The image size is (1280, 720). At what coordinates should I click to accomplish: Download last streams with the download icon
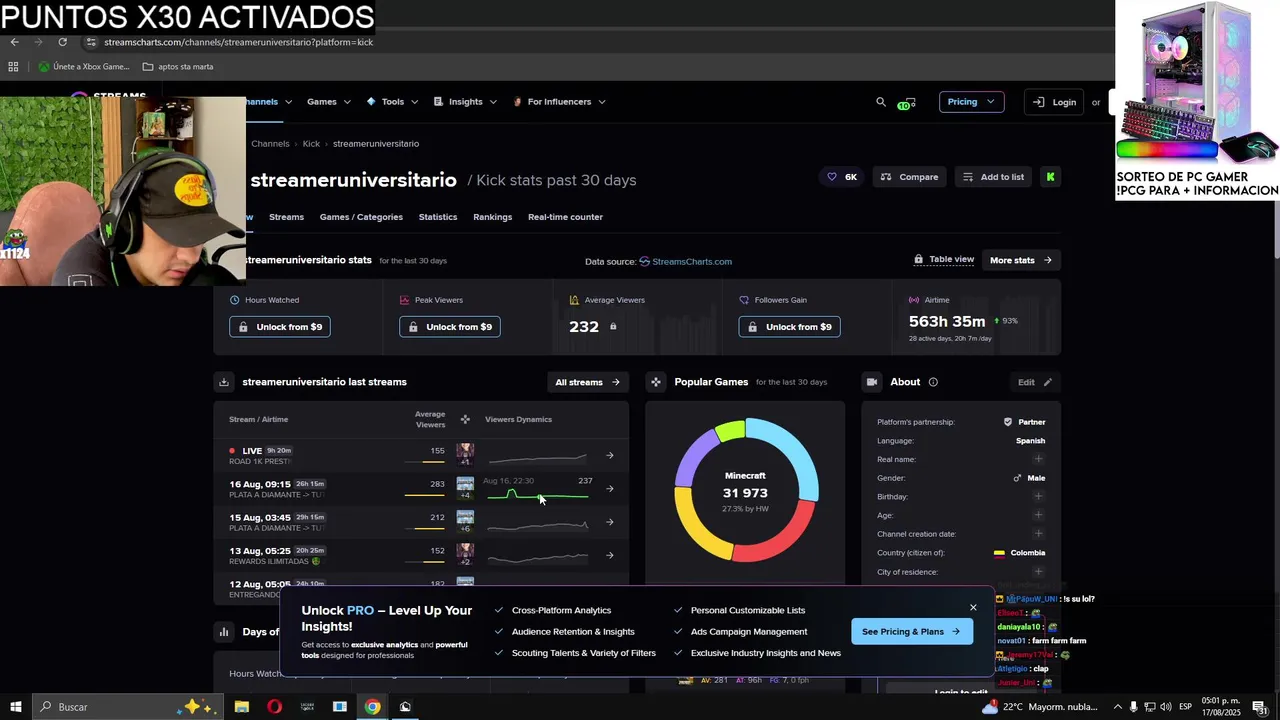(x=224, y=382)
